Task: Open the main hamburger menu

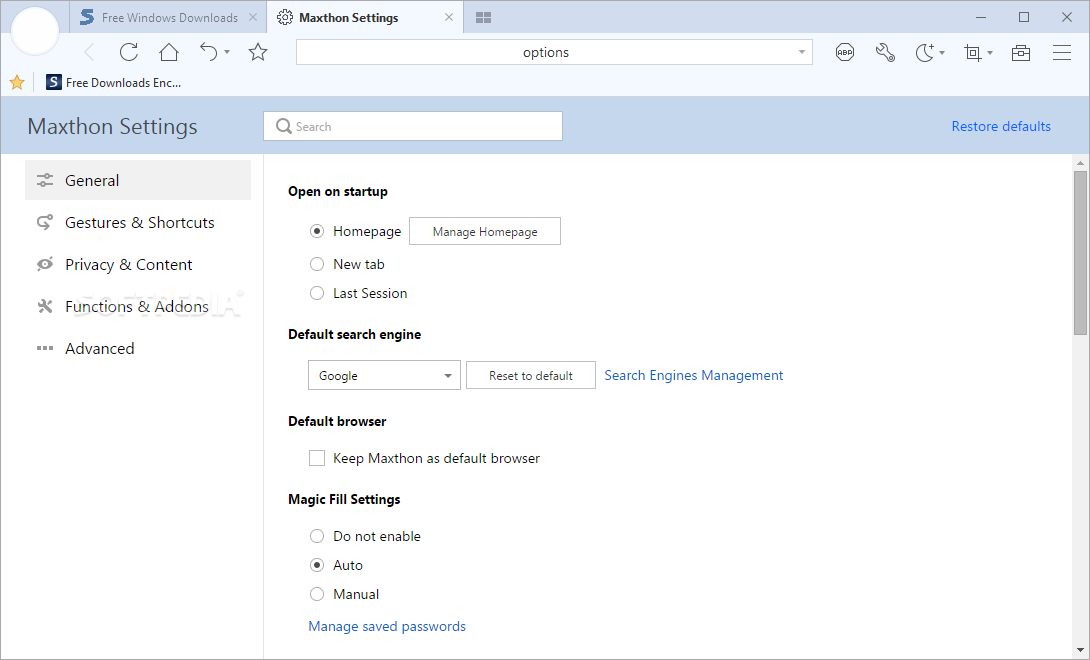Action: (1061, 52)
